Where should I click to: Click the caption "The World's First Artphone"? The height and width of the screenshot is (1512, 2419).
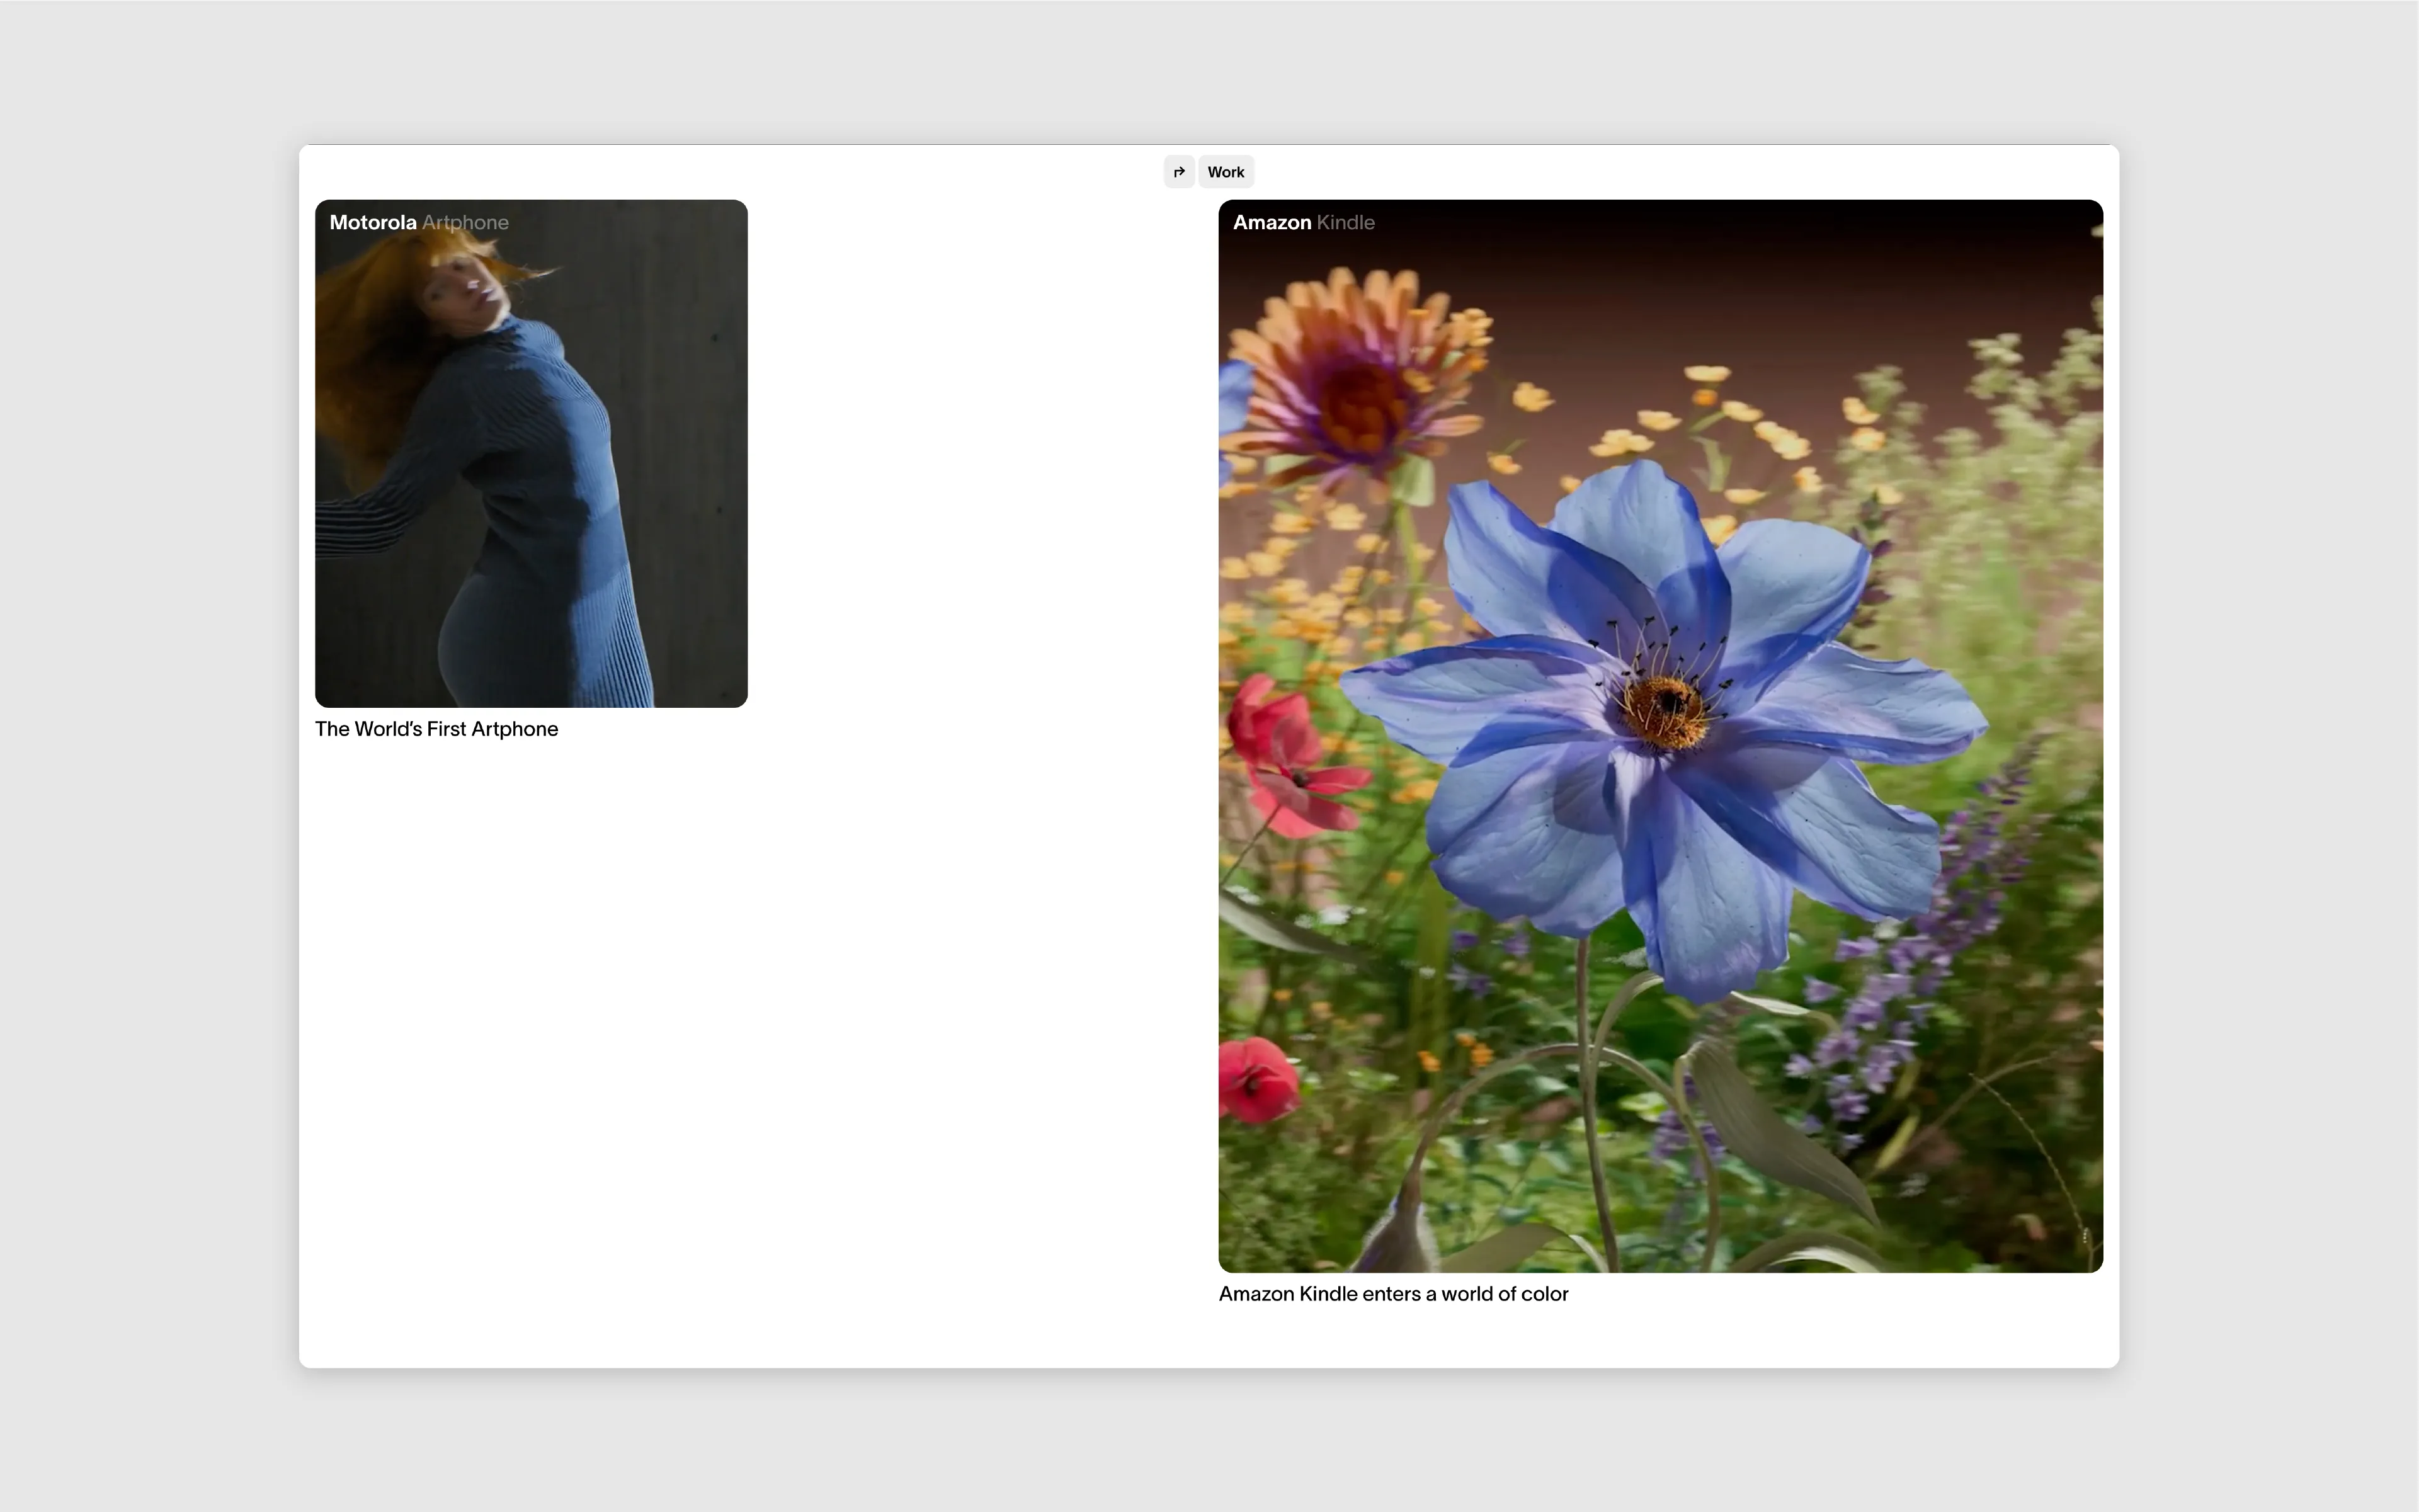click(436, 729)
